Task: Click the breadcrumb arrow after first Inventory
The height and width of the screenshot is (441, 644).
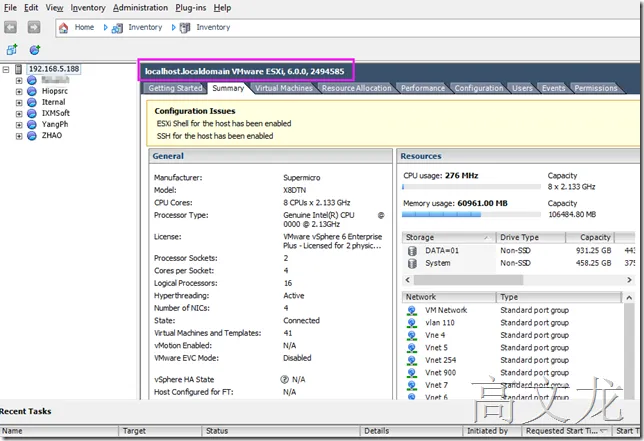Action: pyautogui.click(x=173, y=28)
